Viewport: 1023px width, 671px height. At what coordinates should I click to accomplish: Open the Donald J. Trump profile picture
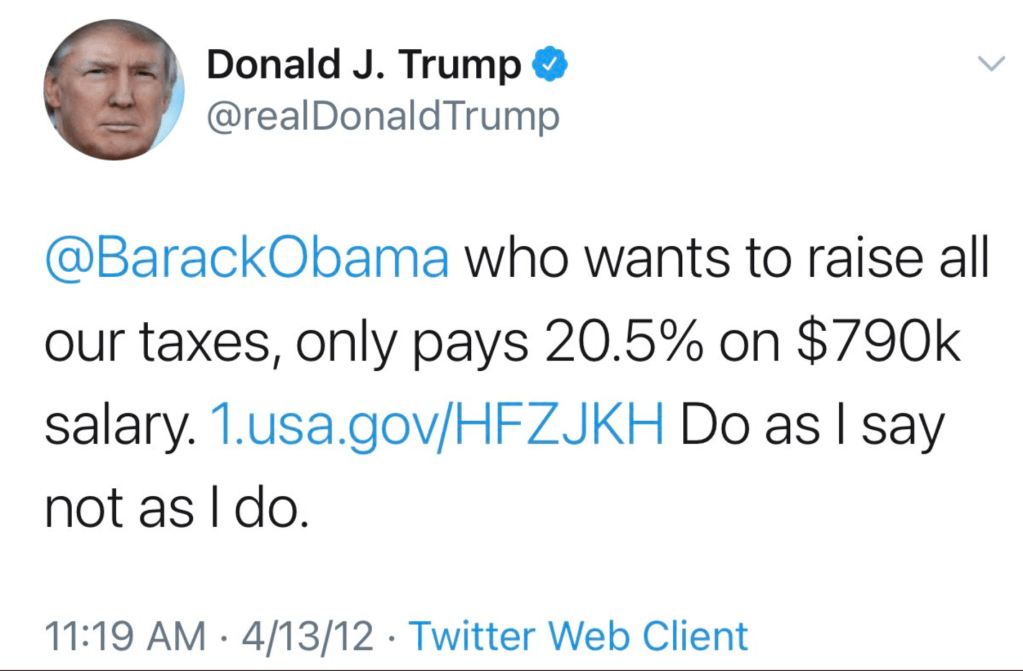[112, 89]
